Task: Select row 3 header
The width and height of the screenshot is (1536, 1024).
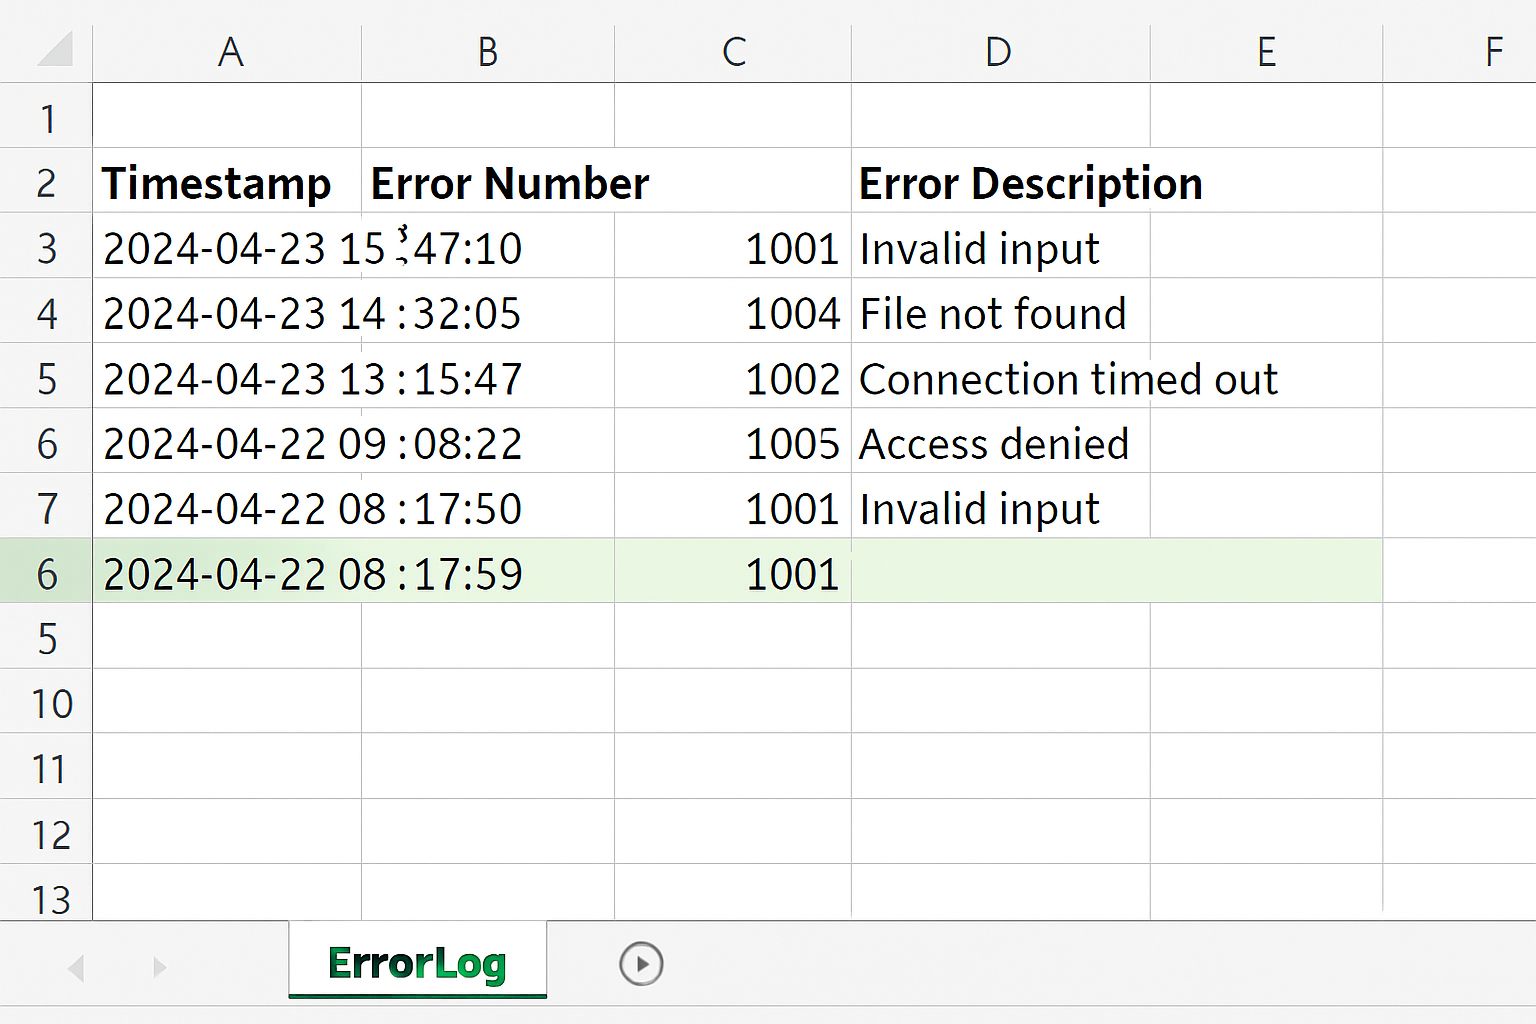Action: 46,246
